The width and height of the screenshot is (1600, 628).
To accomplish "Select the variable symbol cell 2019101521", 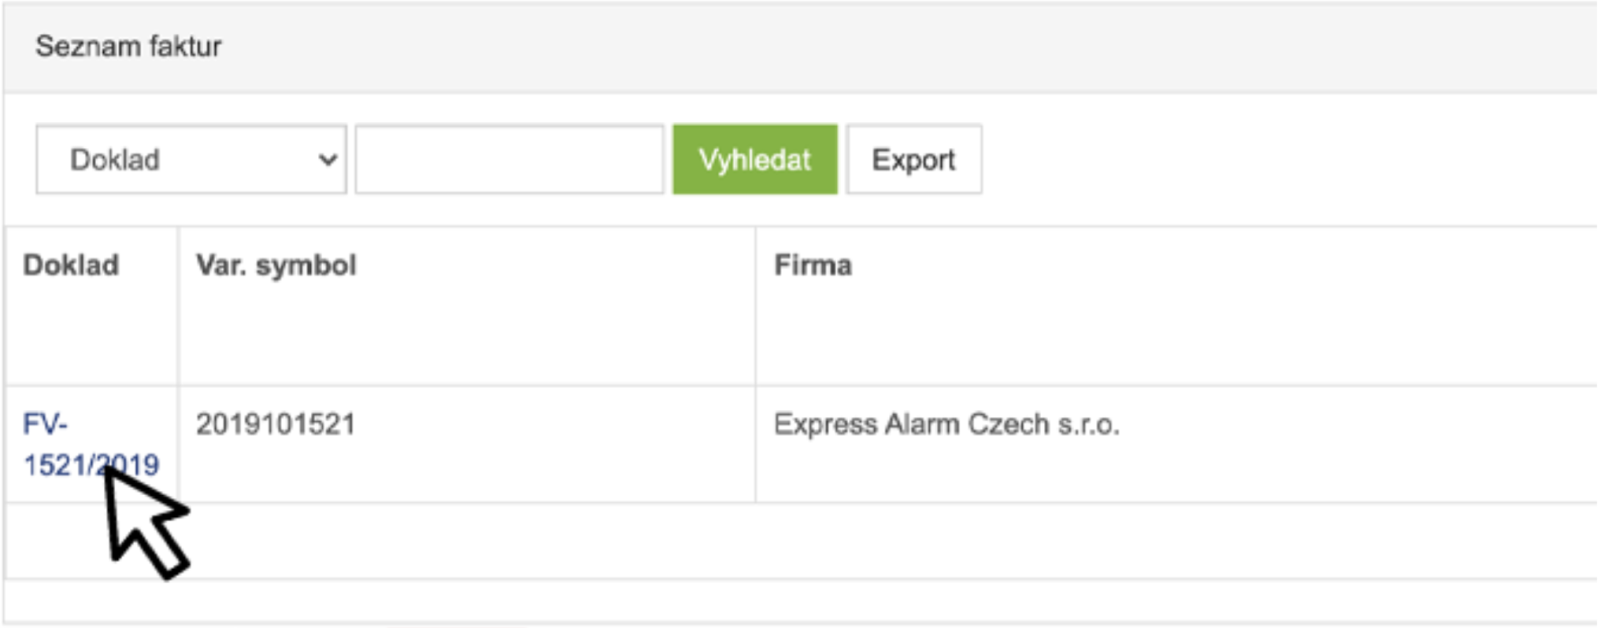I will [x=276, y=424].
